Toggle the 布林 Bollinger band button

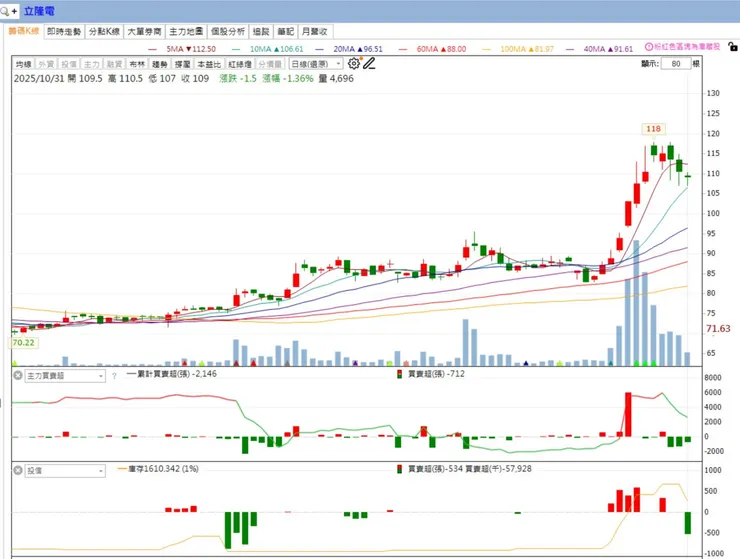click(x=137, y=64)
